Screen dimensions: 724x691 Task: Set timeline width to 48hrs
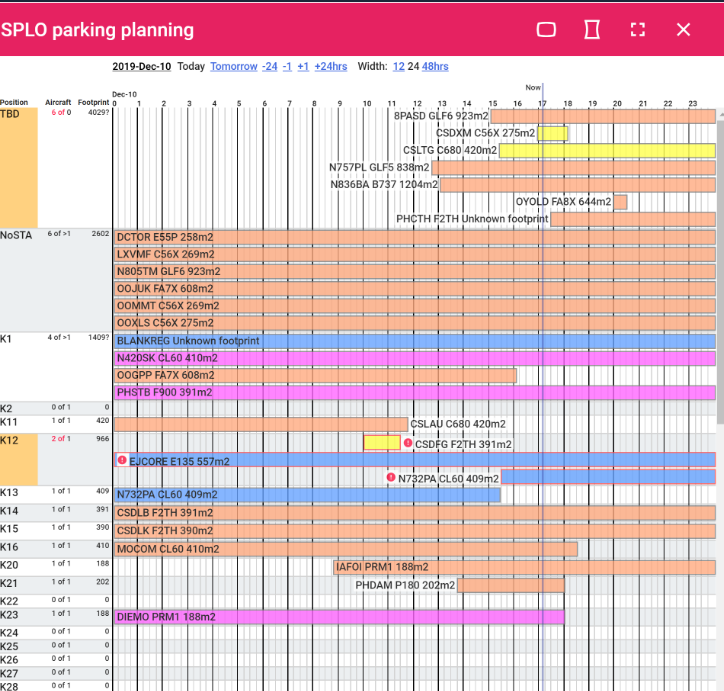[x=435, y=66]
